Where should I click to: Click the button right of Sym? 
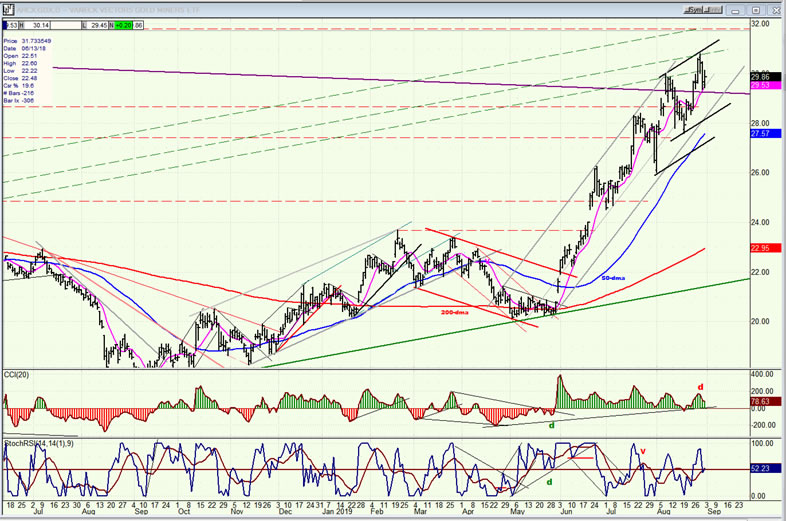pyautogui.click(x=714, y=10)
